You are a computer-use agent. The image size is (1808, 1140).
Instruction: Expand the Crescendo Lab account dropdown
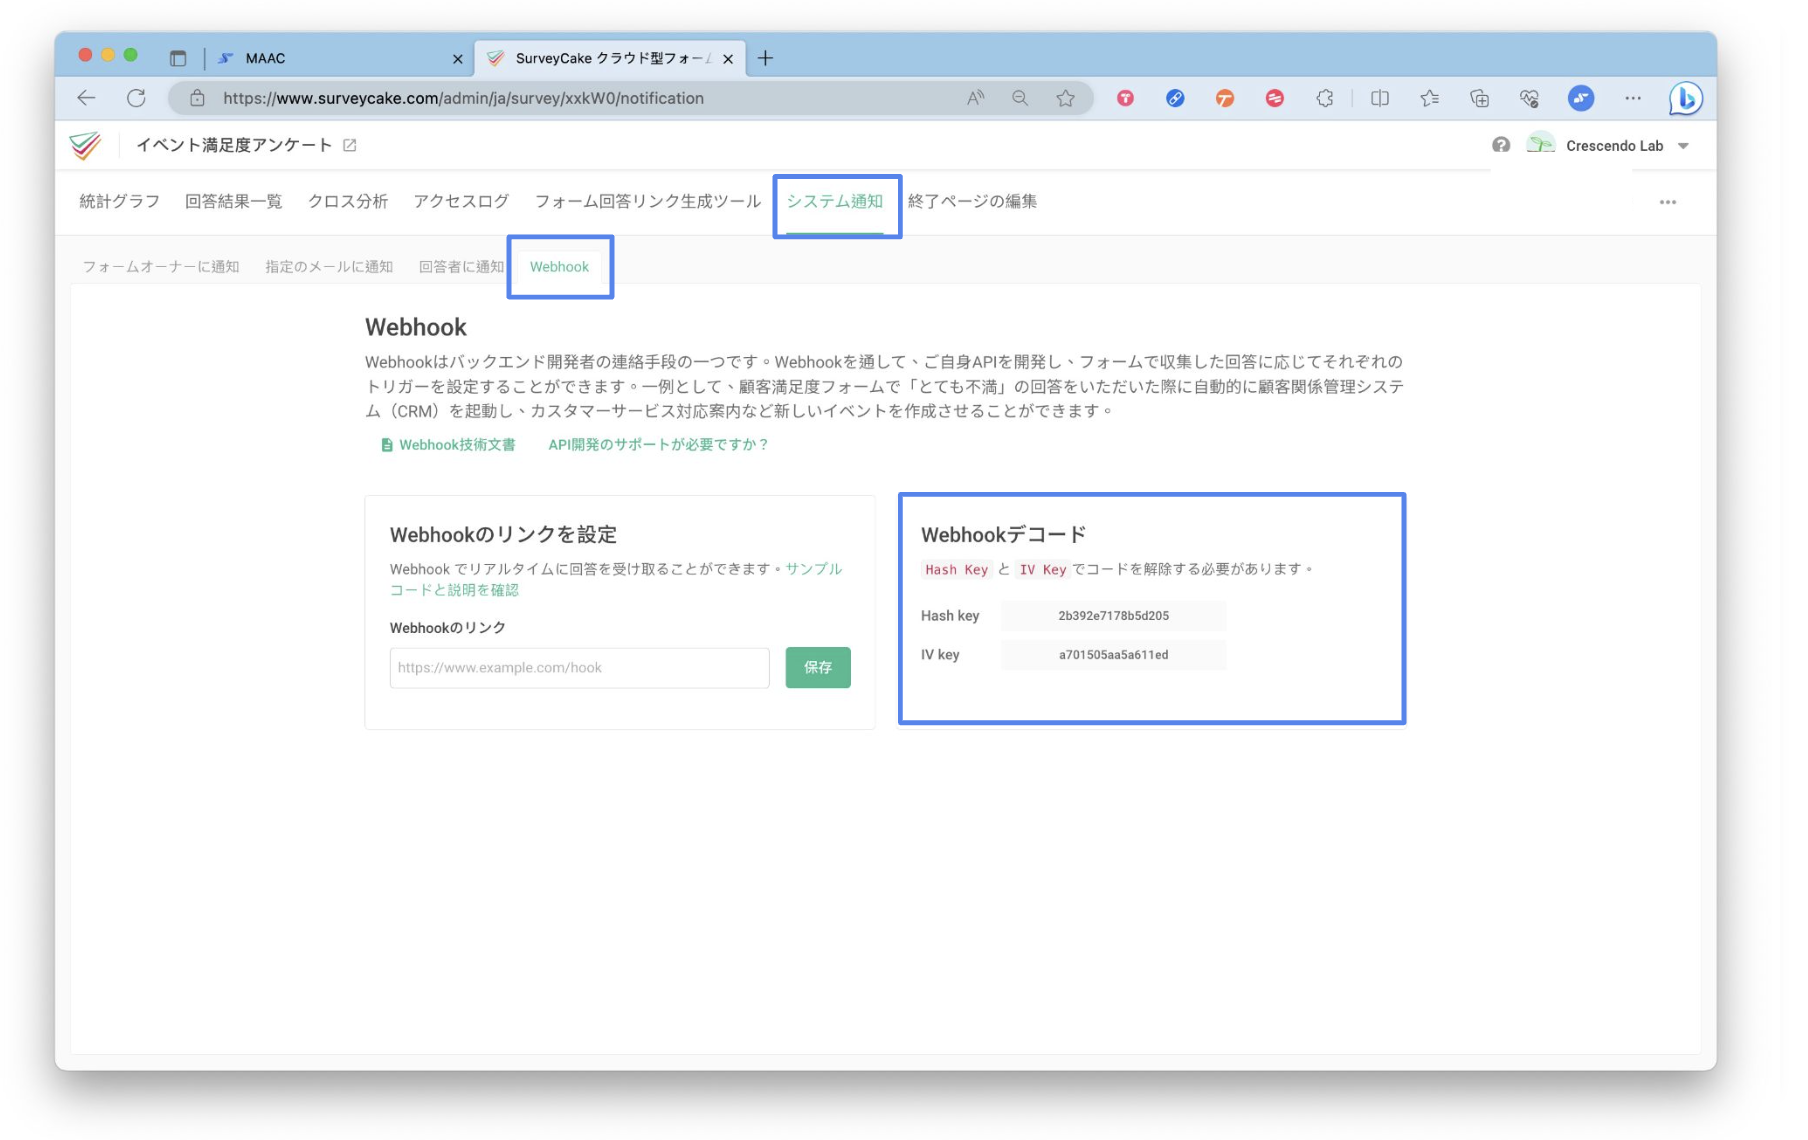coord(1683,146)
